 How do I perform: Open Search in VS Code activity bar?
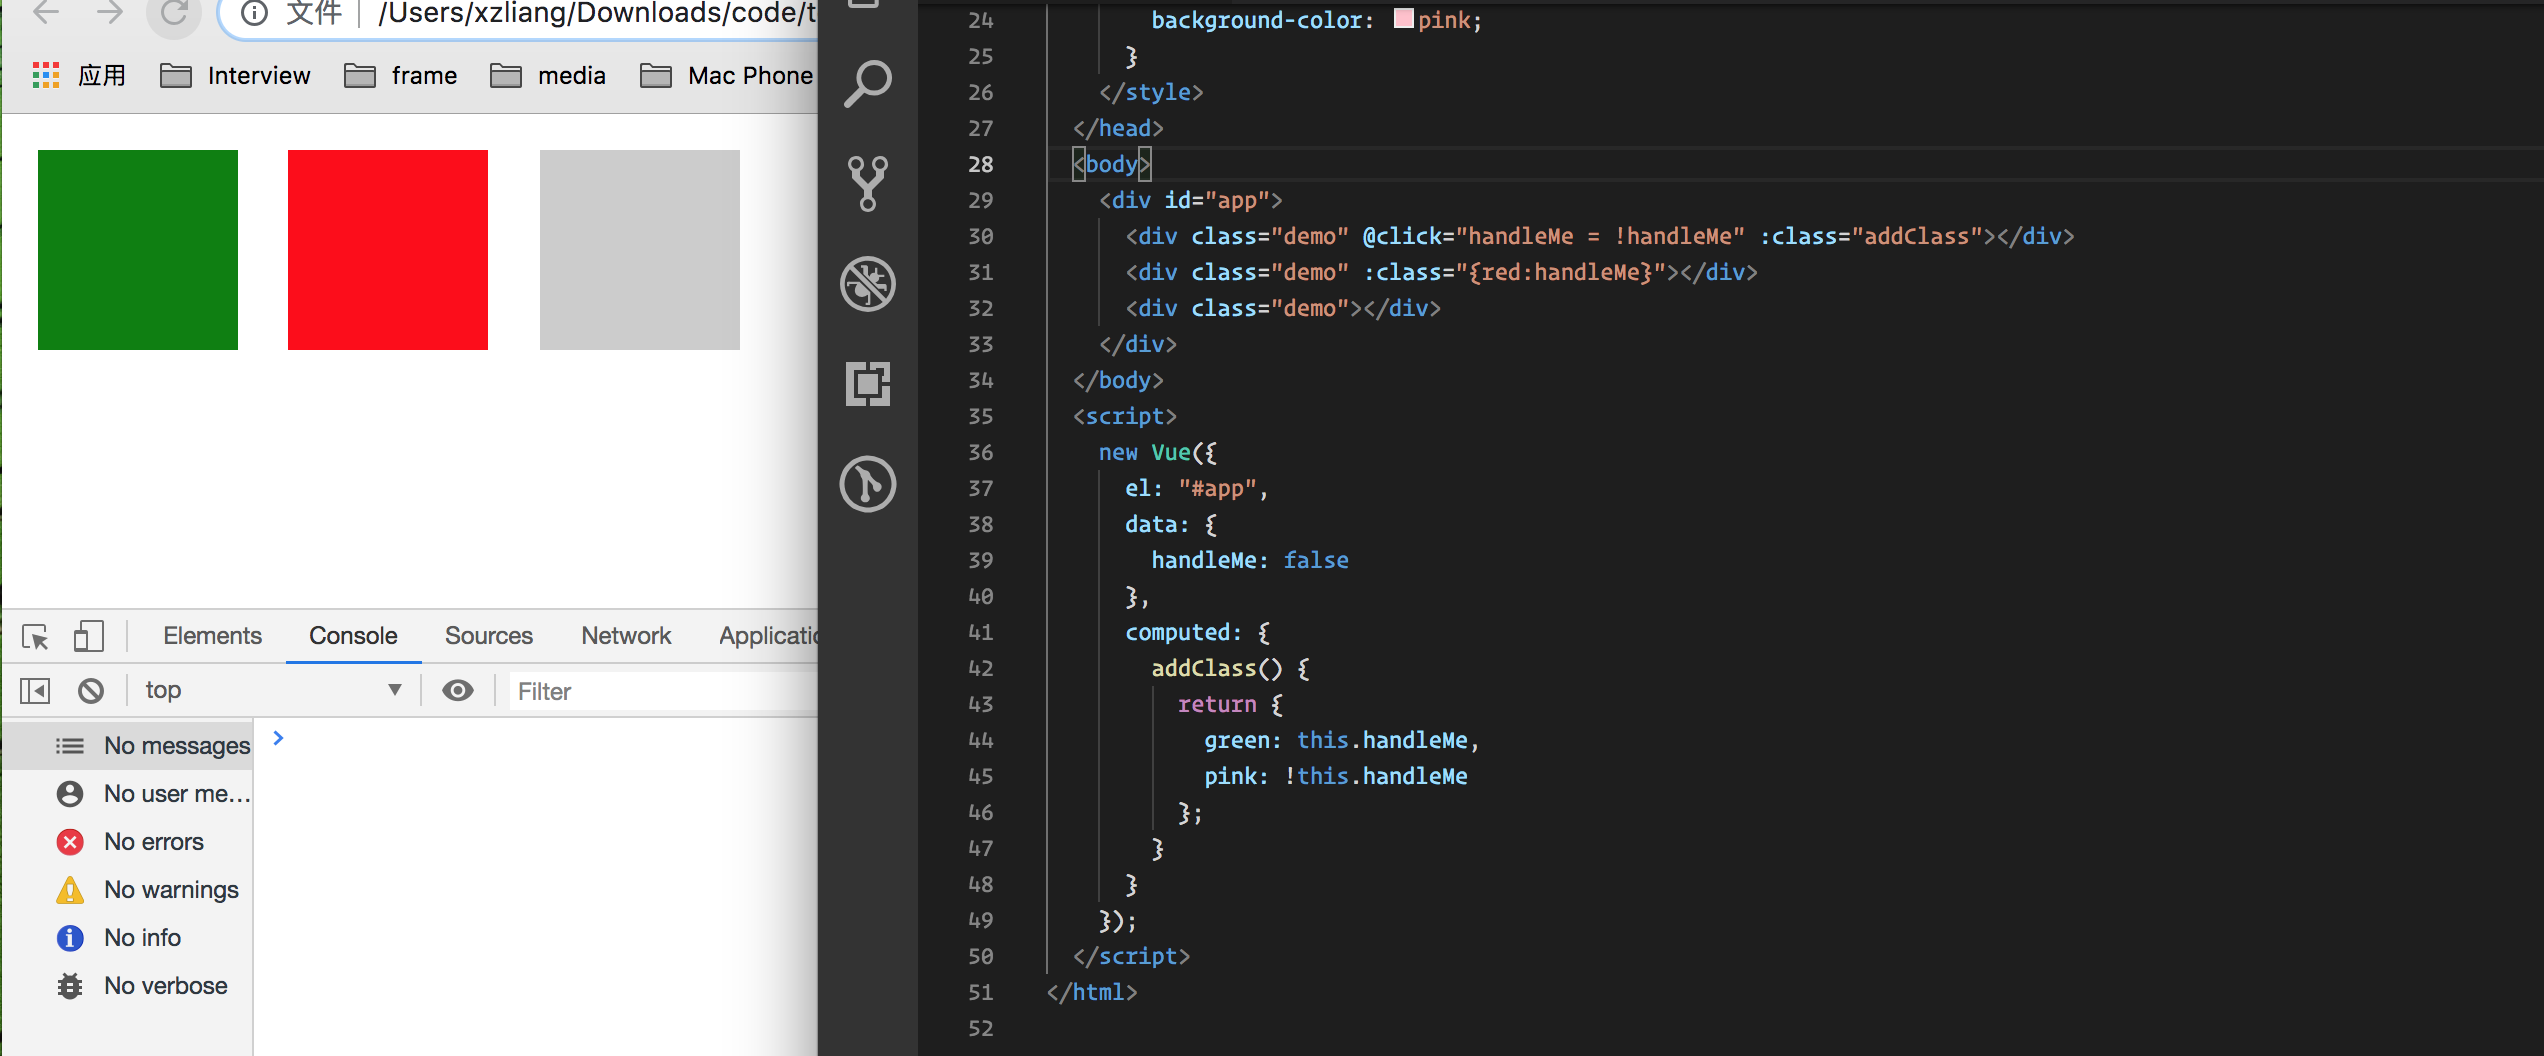[x=868, y=84]
